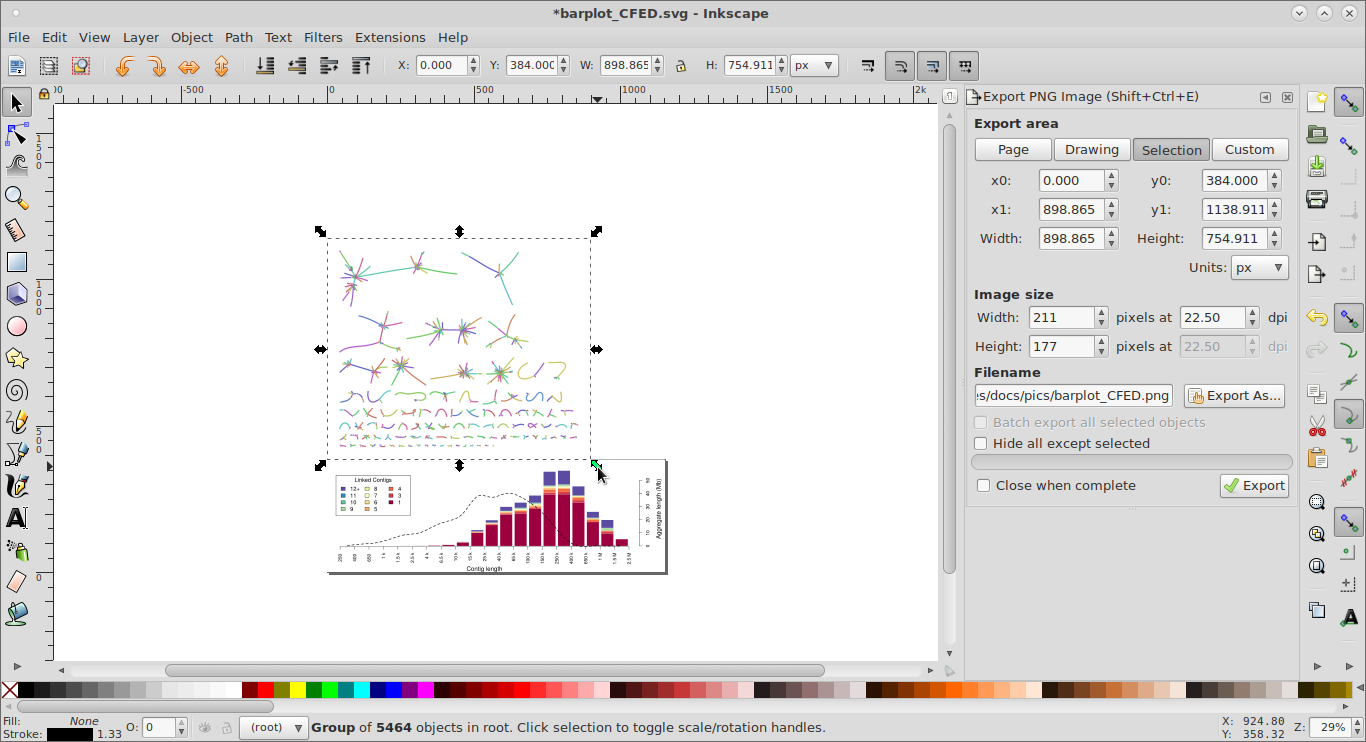Select the Zoom magnifier tool
Screen dimensions: 1366x742
tap(17, 198)
